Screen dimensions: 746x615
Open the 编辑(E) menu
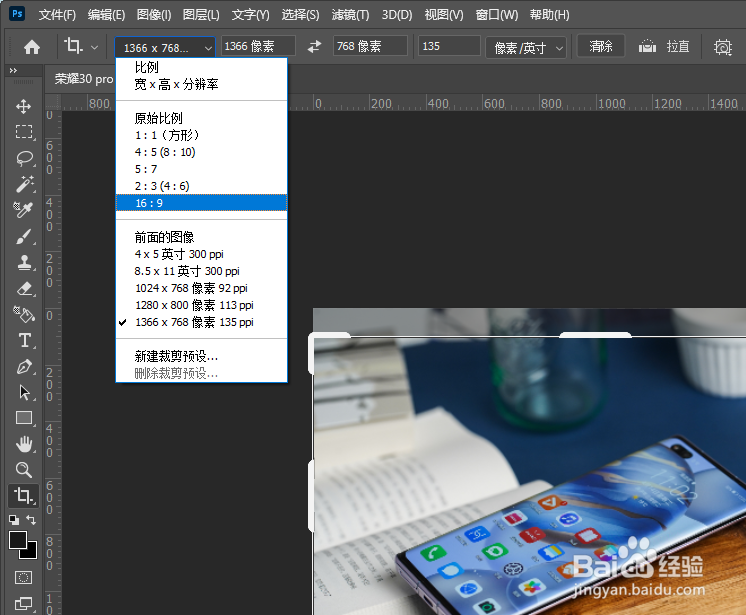[106, 15]
